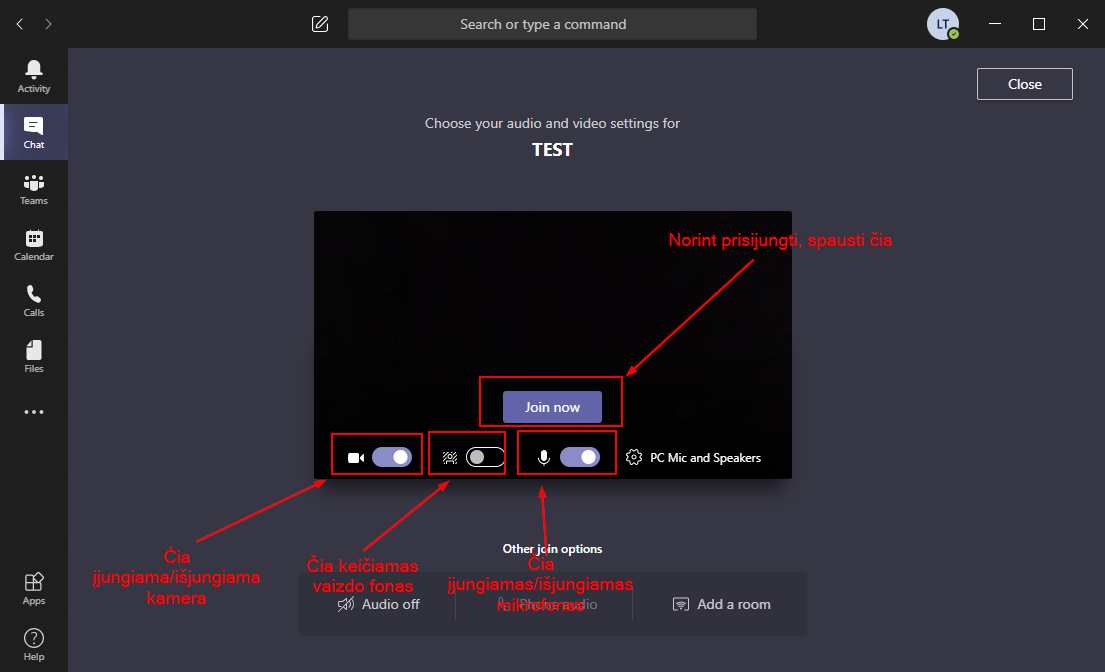Click the Close button

(x=1025, y=84)
